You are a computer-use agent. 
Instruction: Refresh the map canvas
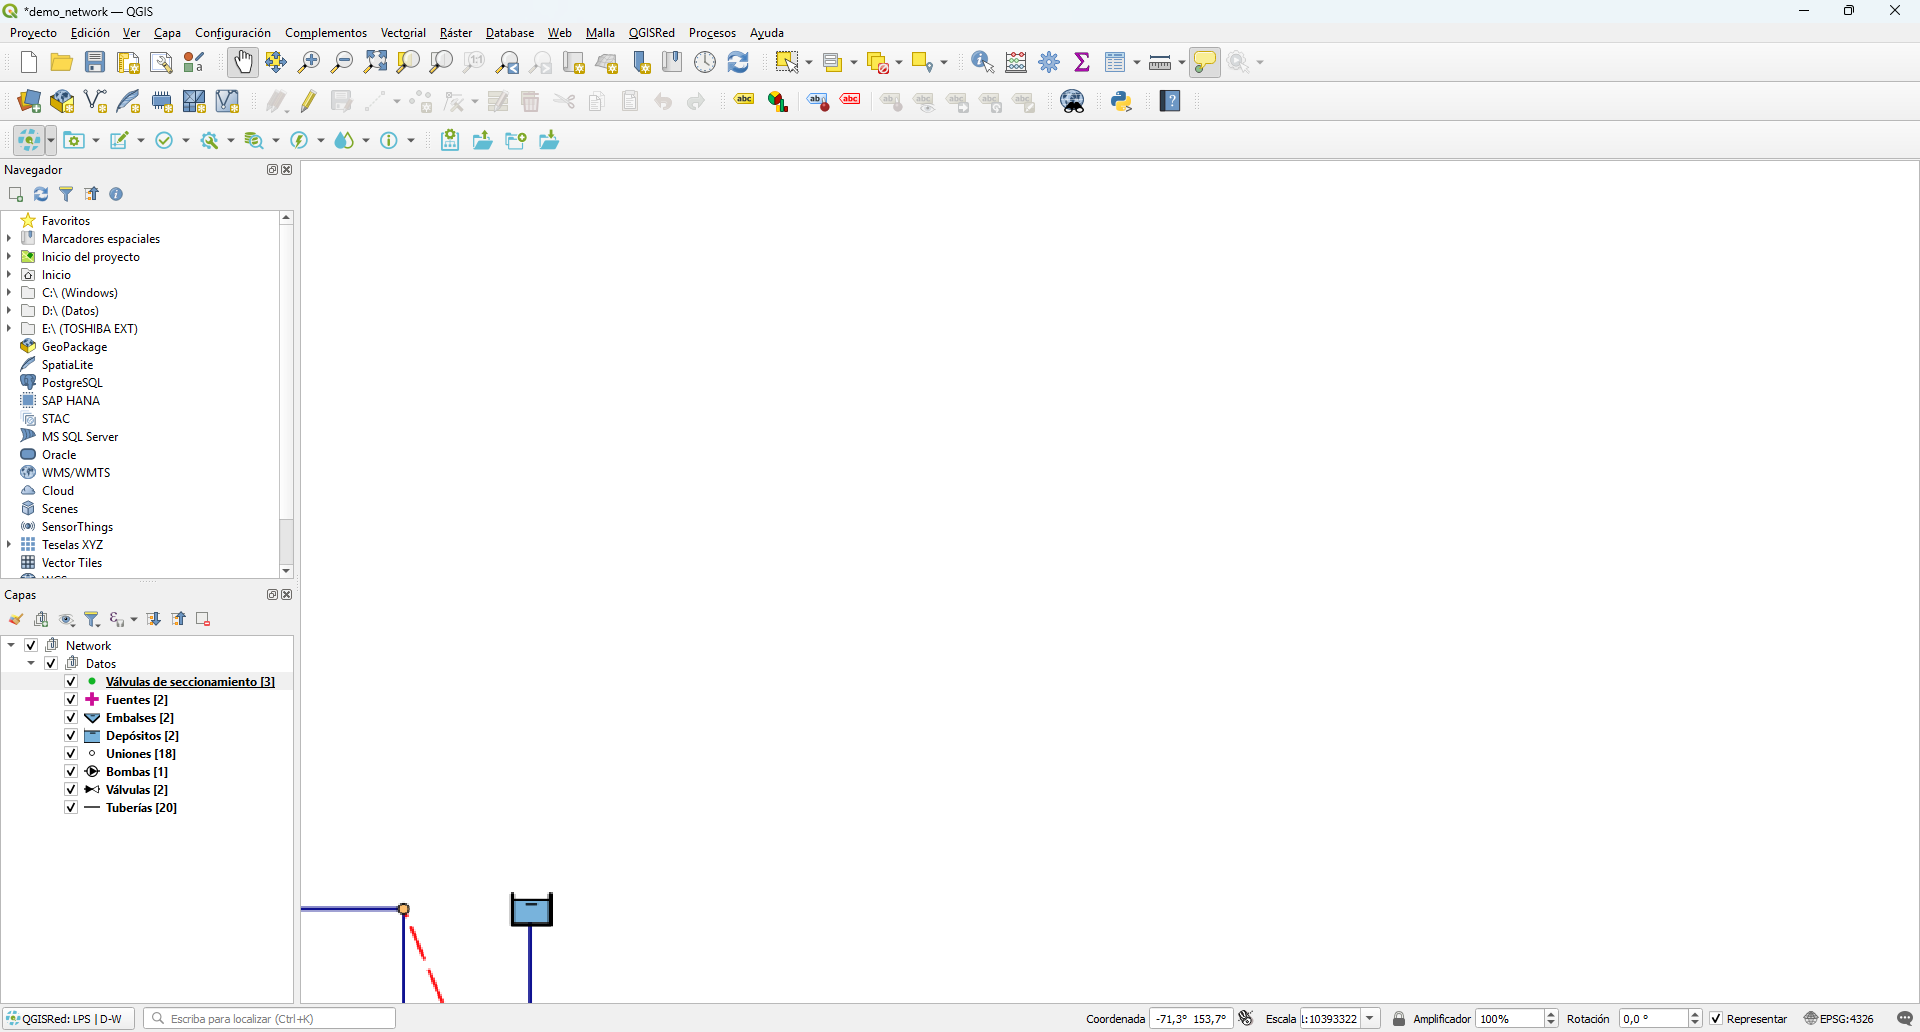738,62
